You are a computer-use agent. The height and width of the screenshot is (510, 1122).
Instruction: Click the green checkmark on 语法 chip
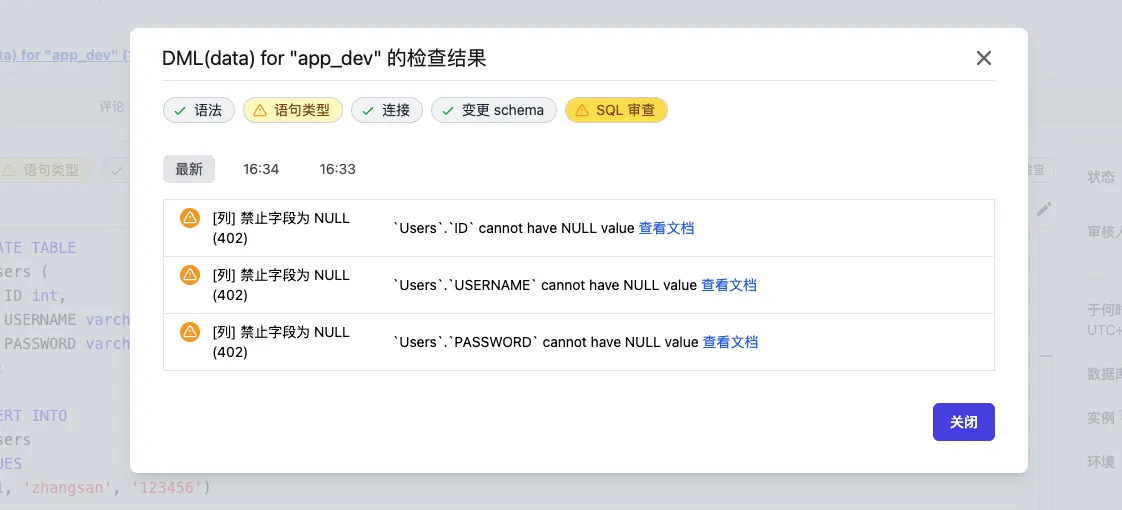click(180, 111)
